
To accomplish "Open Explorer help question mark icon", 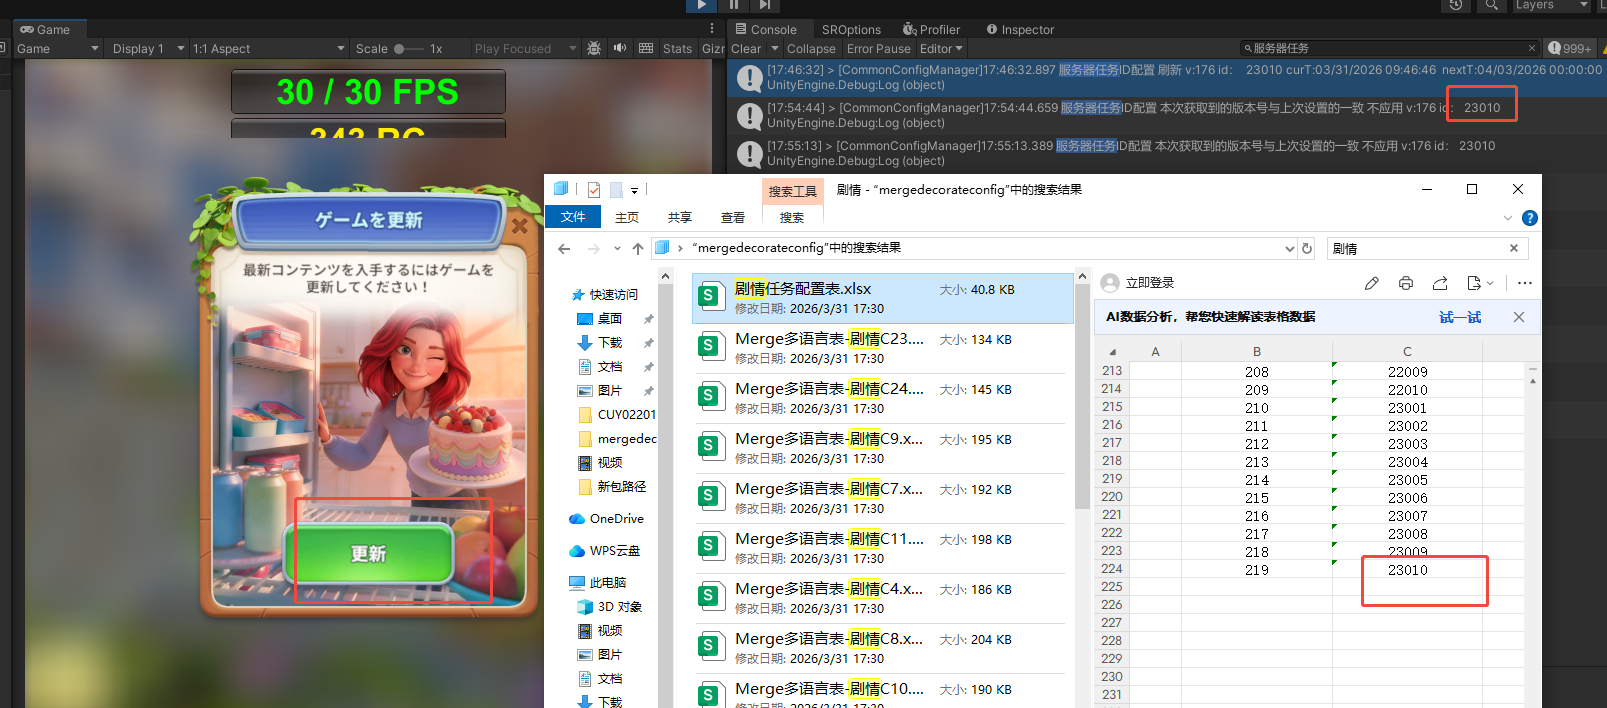I will pos(1529,218).
